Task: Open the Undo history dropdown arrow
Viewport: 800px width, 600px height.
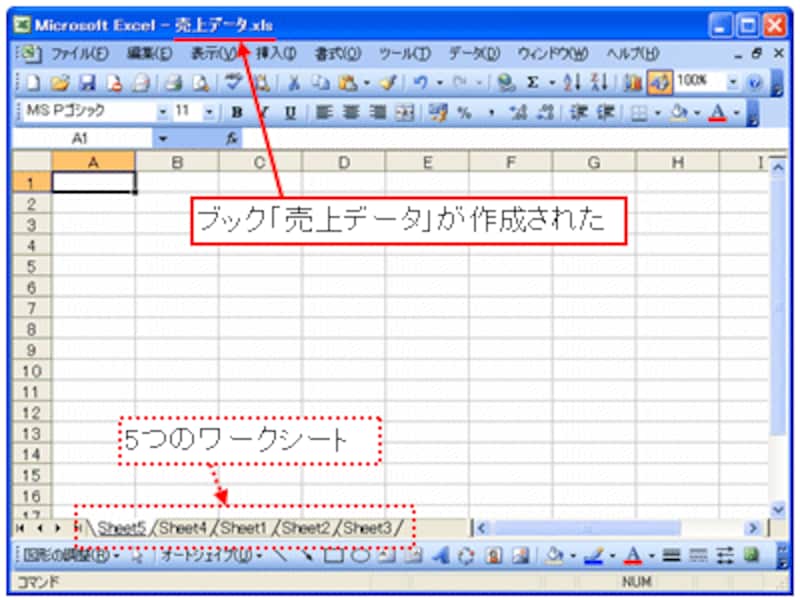Action: [440, 83]
